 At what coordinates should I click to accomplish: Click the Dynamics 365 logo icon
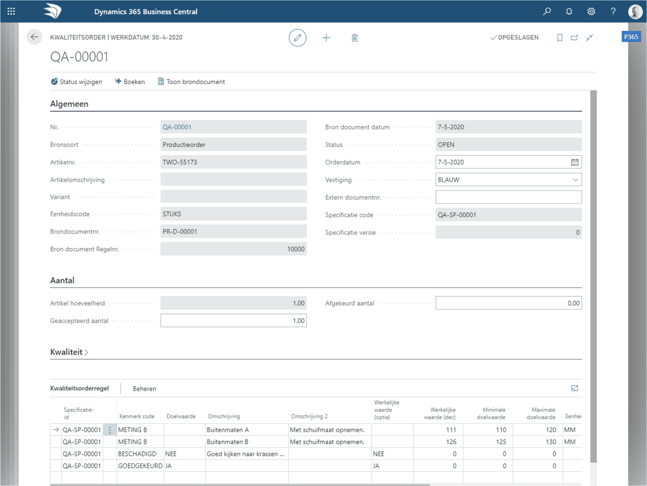point(53,11)
